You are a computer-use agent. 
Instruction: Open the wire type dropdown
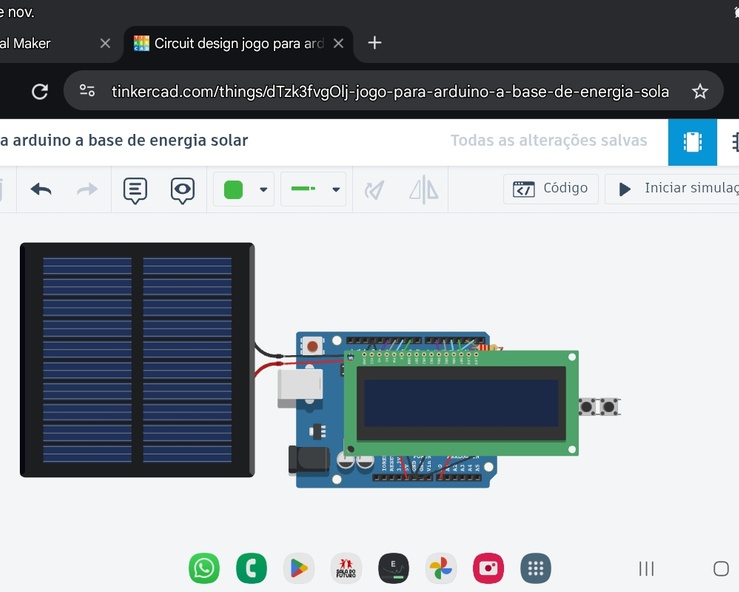[314, 189]
